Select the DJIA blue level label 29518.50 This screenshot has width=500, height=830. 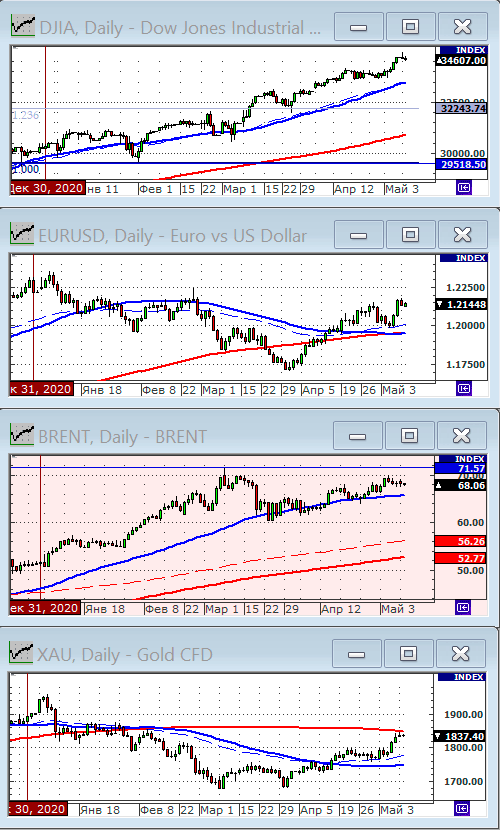tap(461, 165)
